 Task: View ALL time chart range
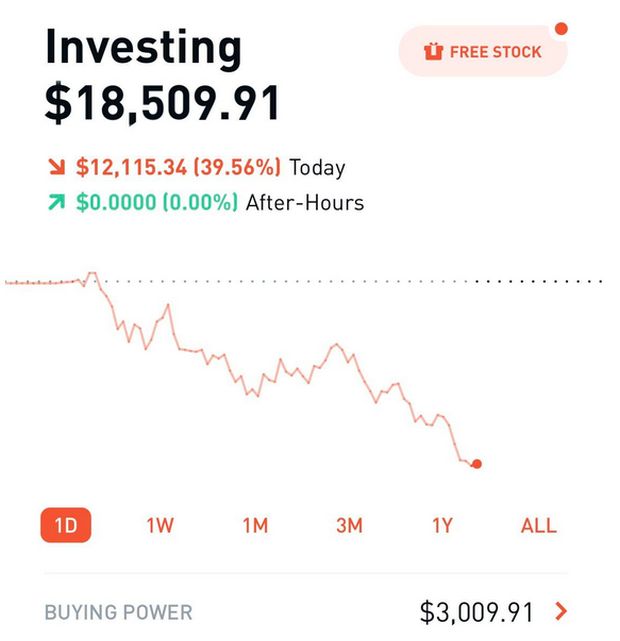pos(539,525)
